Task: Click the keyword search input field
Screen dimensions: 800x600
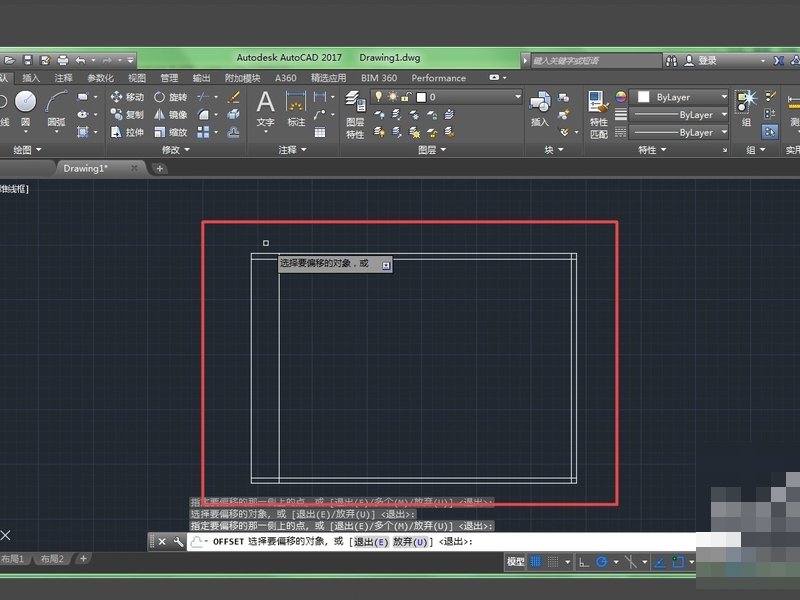Action: [x=595, y=61]
